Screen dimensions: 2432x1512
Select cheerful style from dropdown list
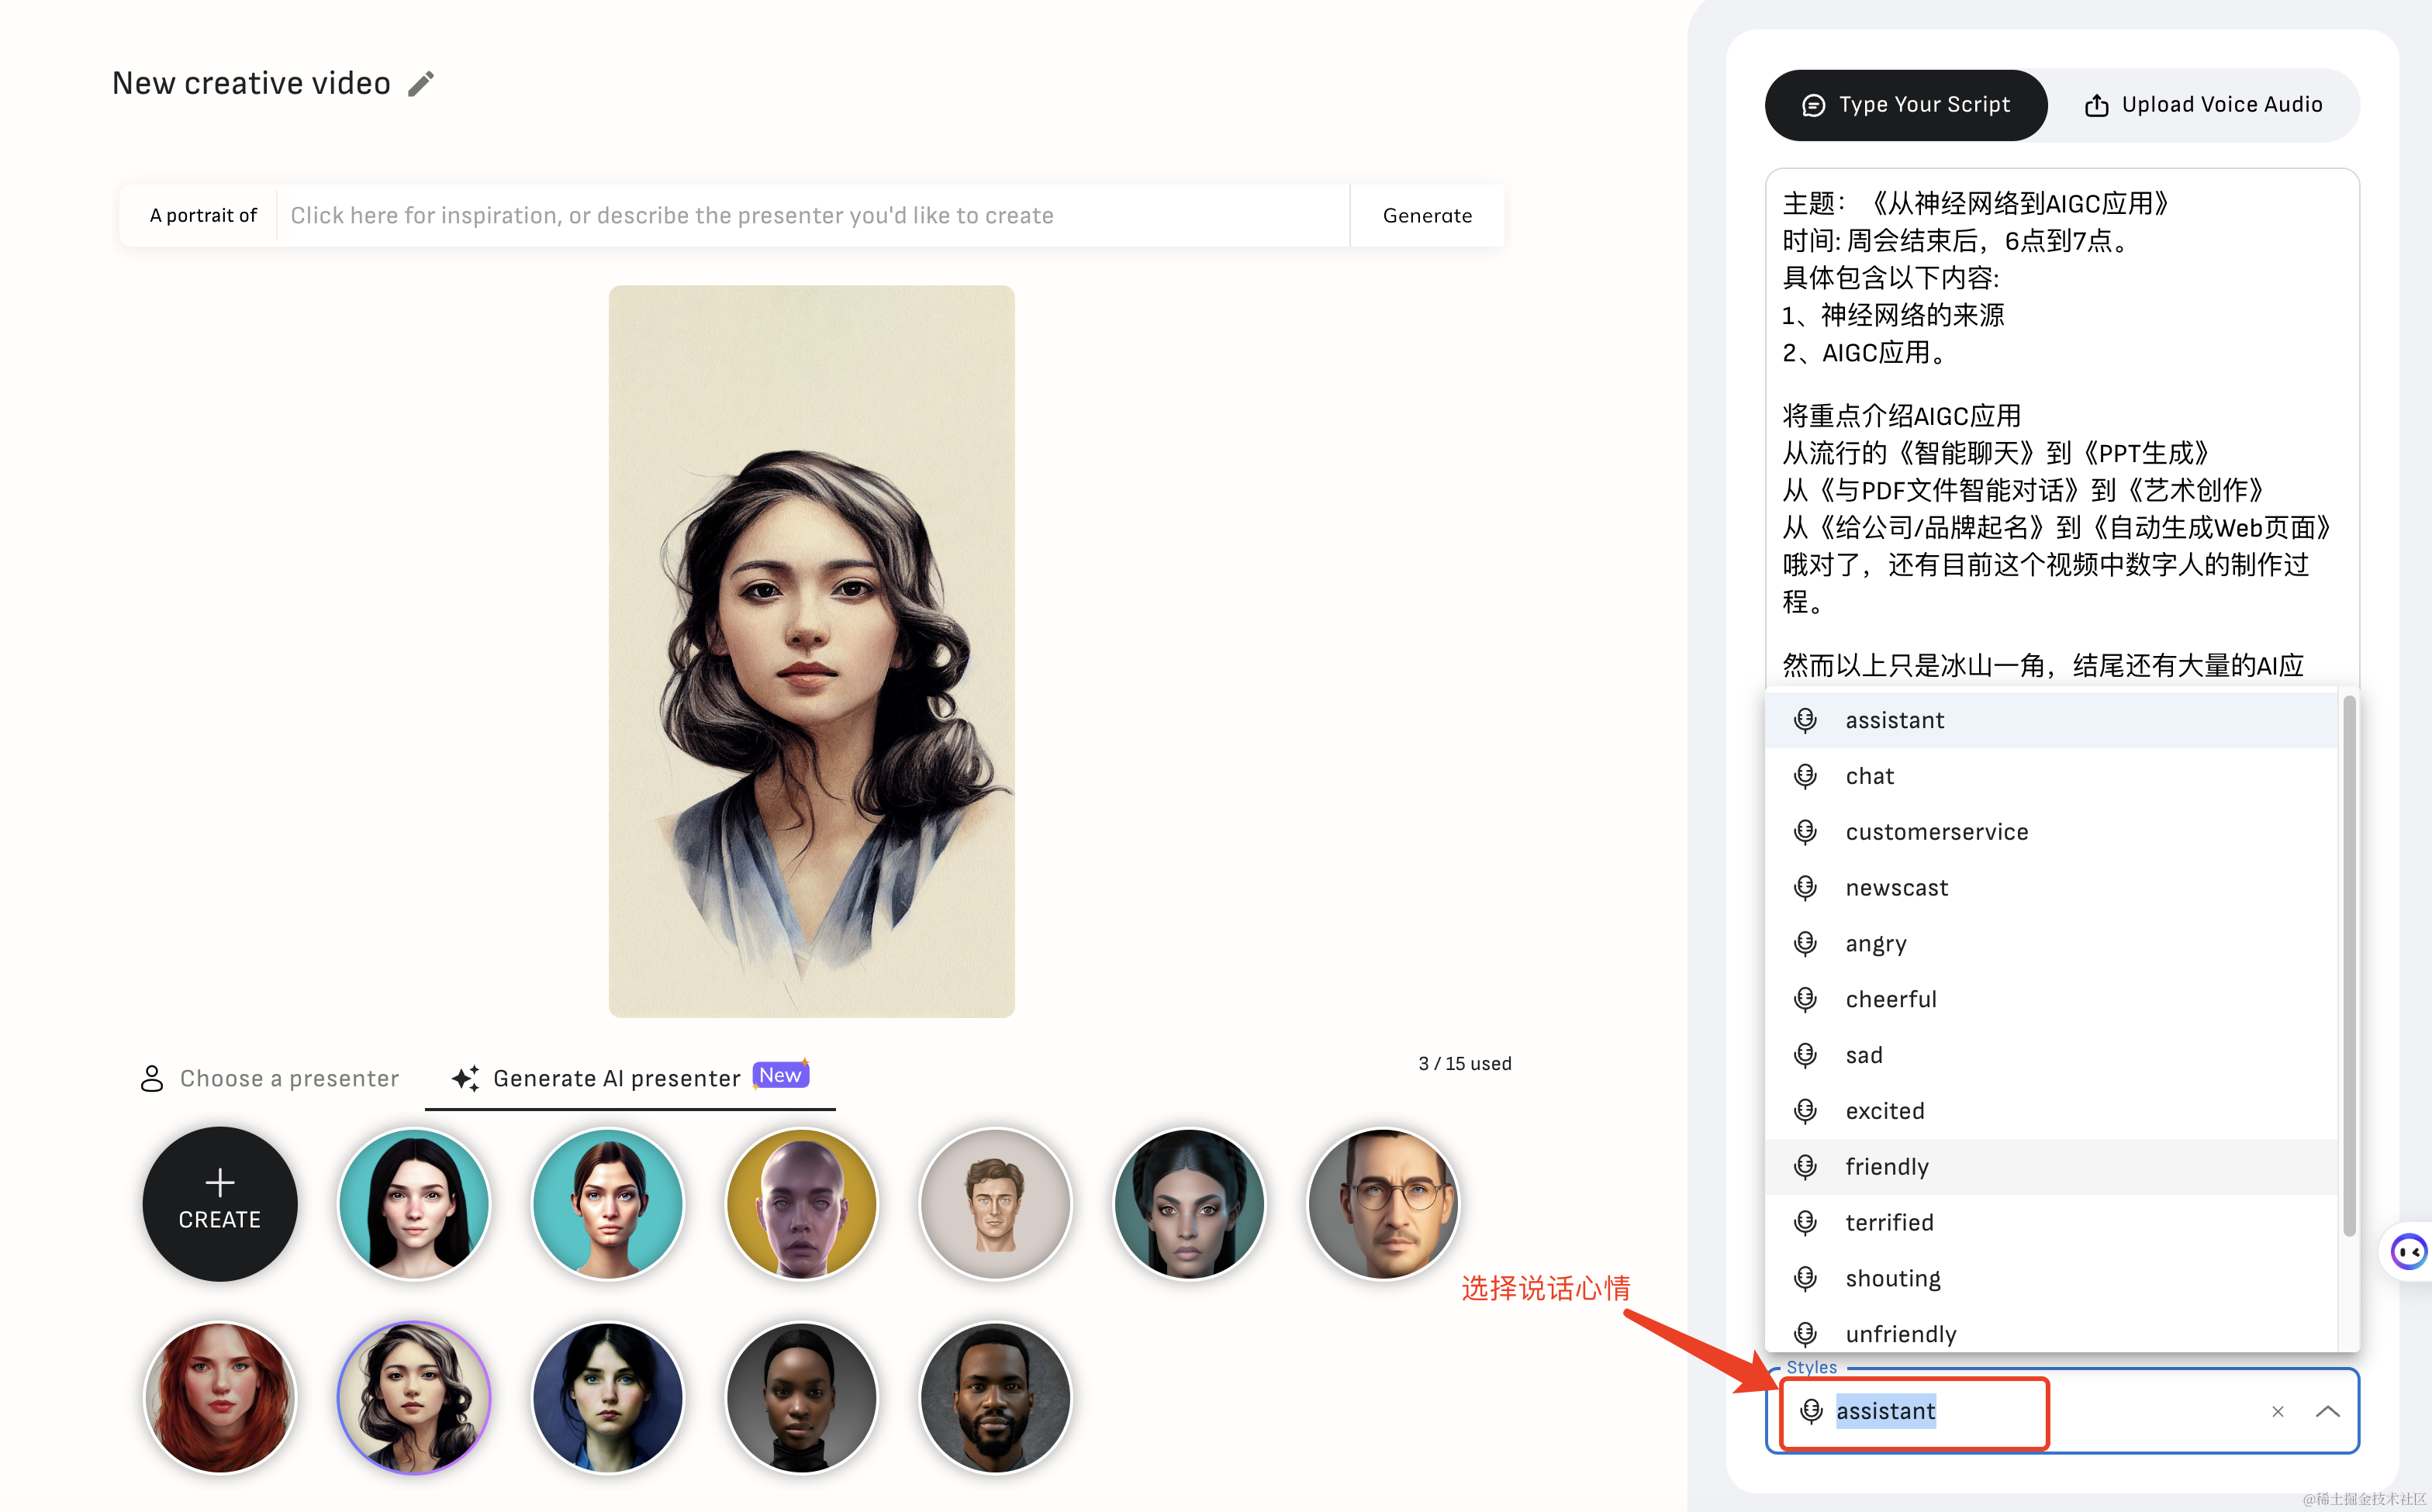coord(1890,999)
